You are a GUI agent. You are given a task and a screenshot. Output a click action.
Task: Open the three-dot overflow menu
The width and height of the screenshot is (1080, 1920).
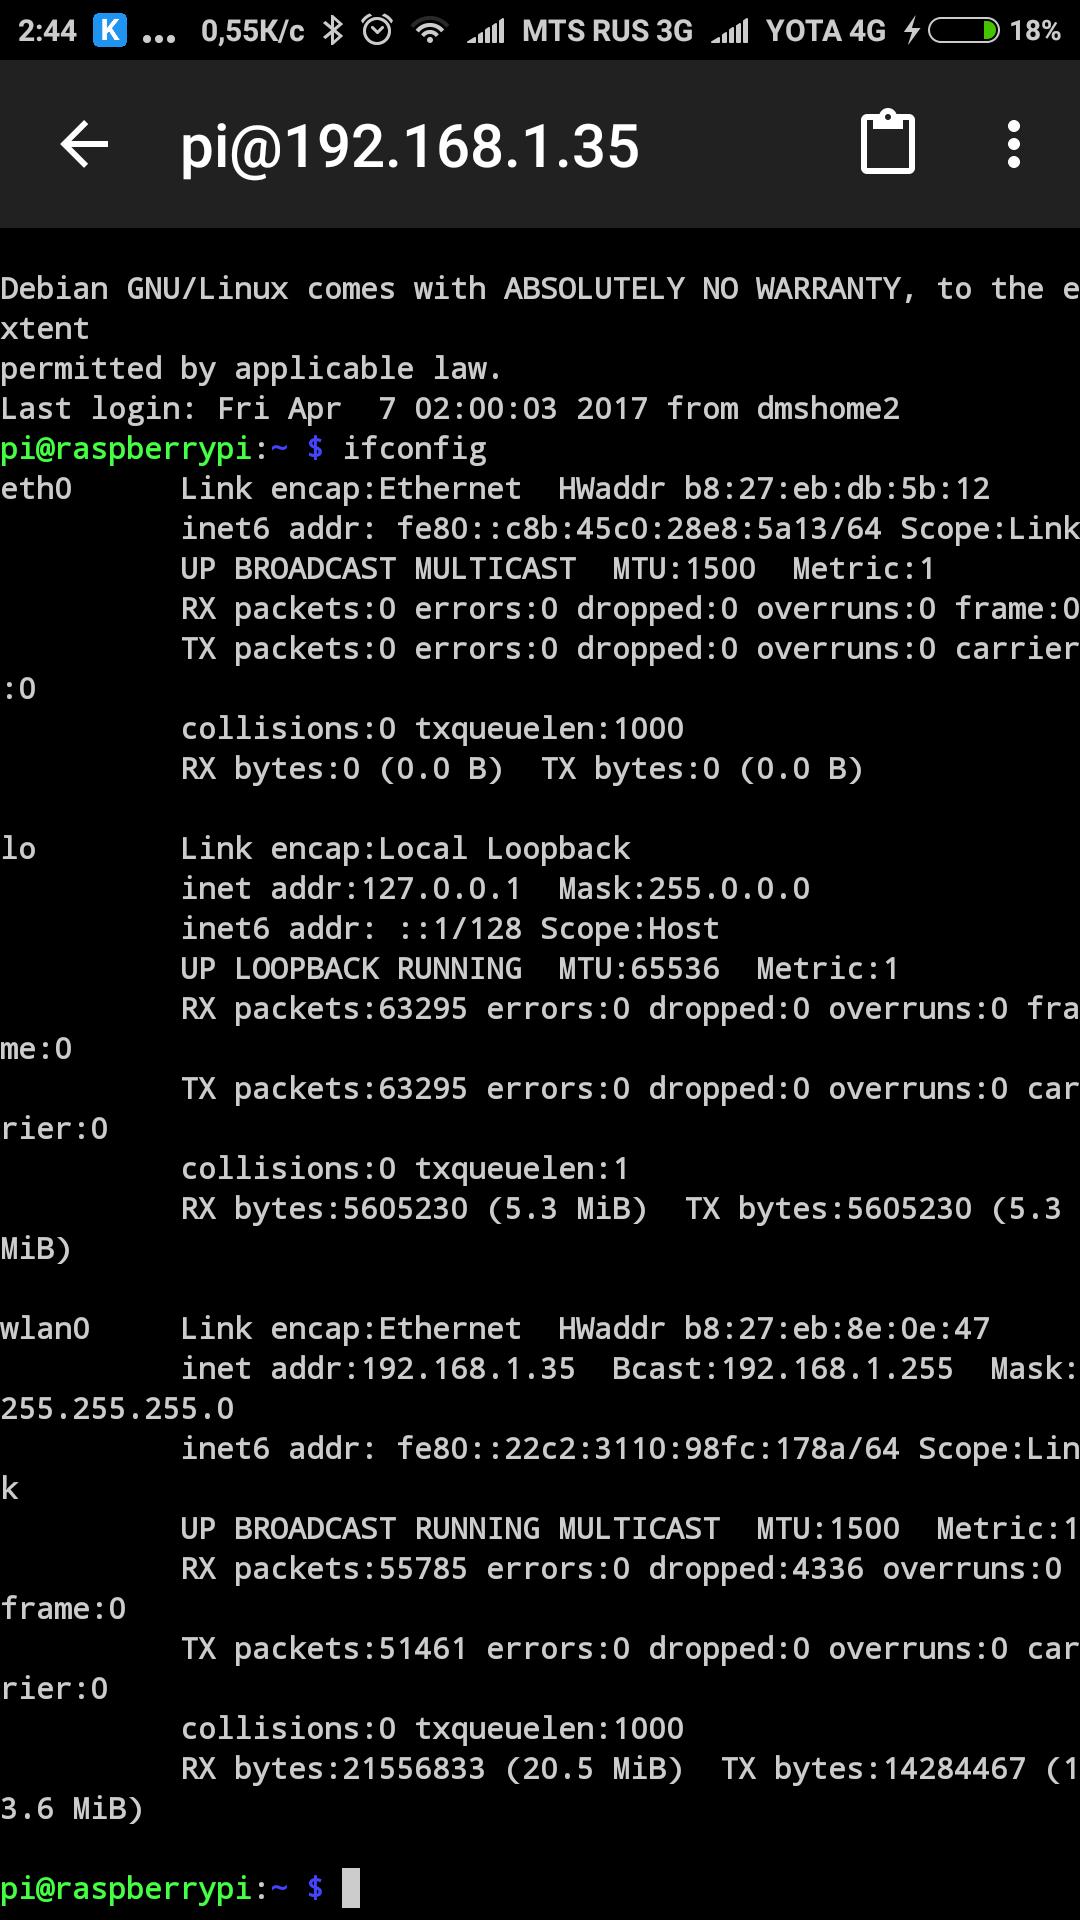[1014, 143]
